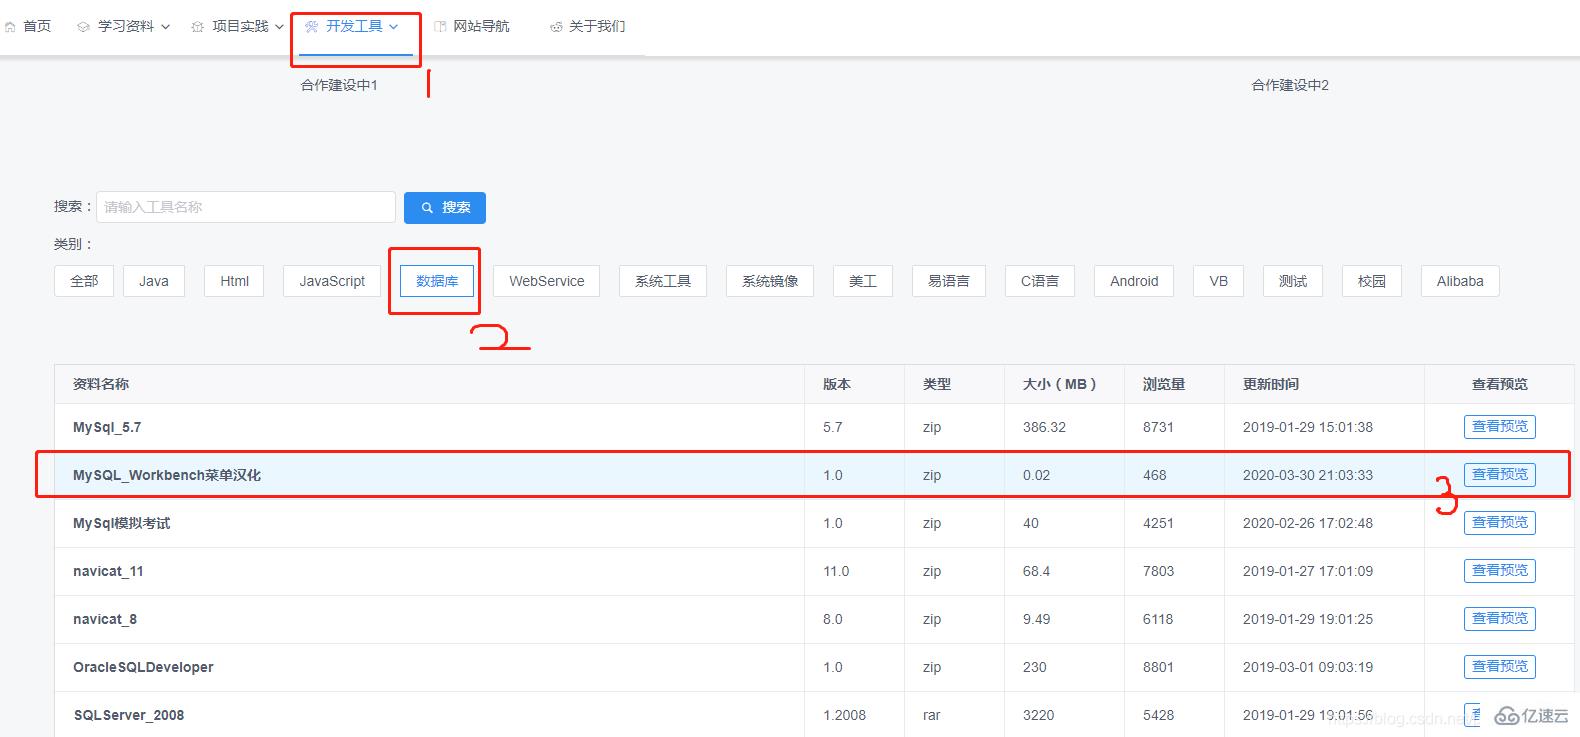Click the MySql_5.7 resource name
1580x737 pixels.
point(107,427)
